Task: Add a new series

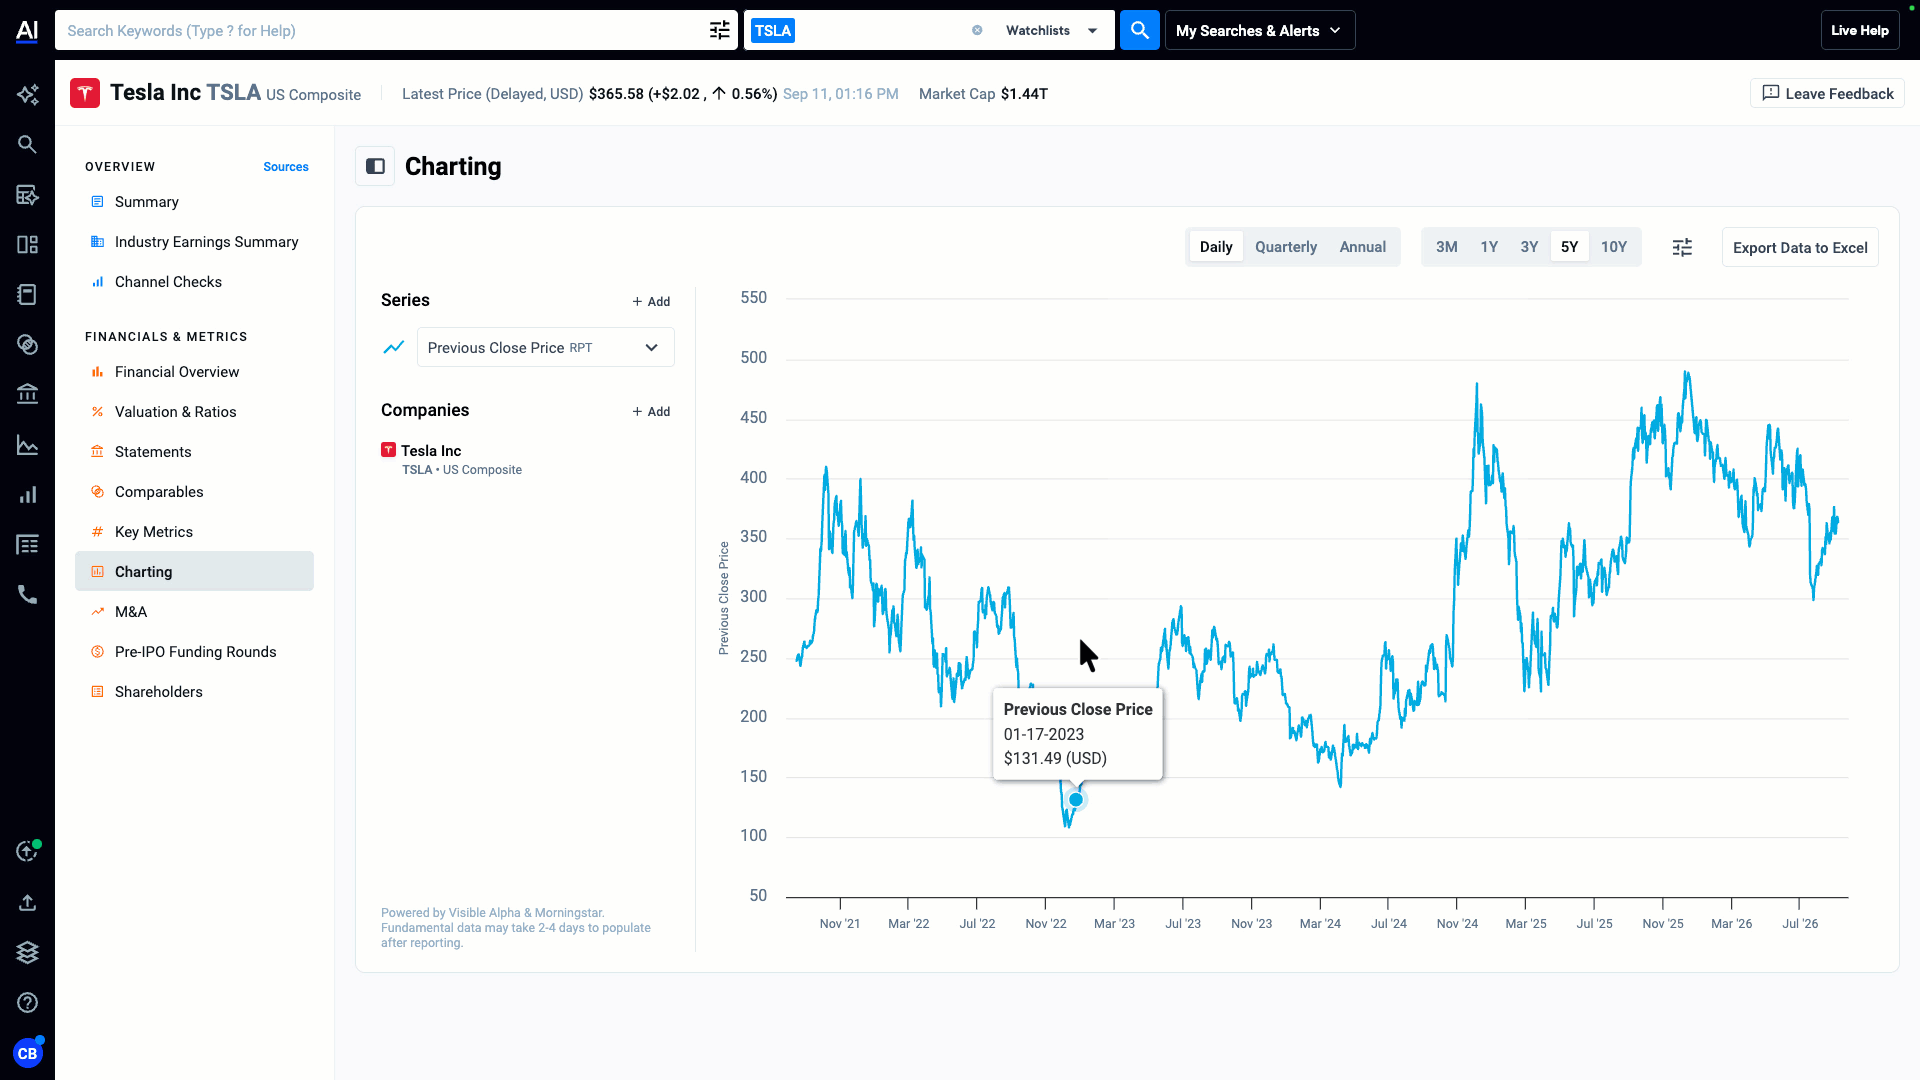Action: tap(651, 301)
